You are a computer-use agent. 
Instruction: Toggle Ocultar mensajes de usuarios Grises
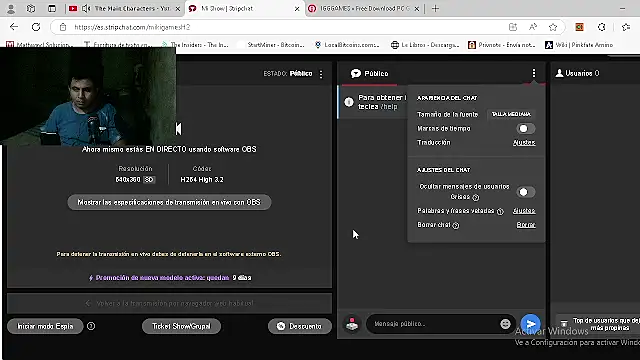coord(525,192)
